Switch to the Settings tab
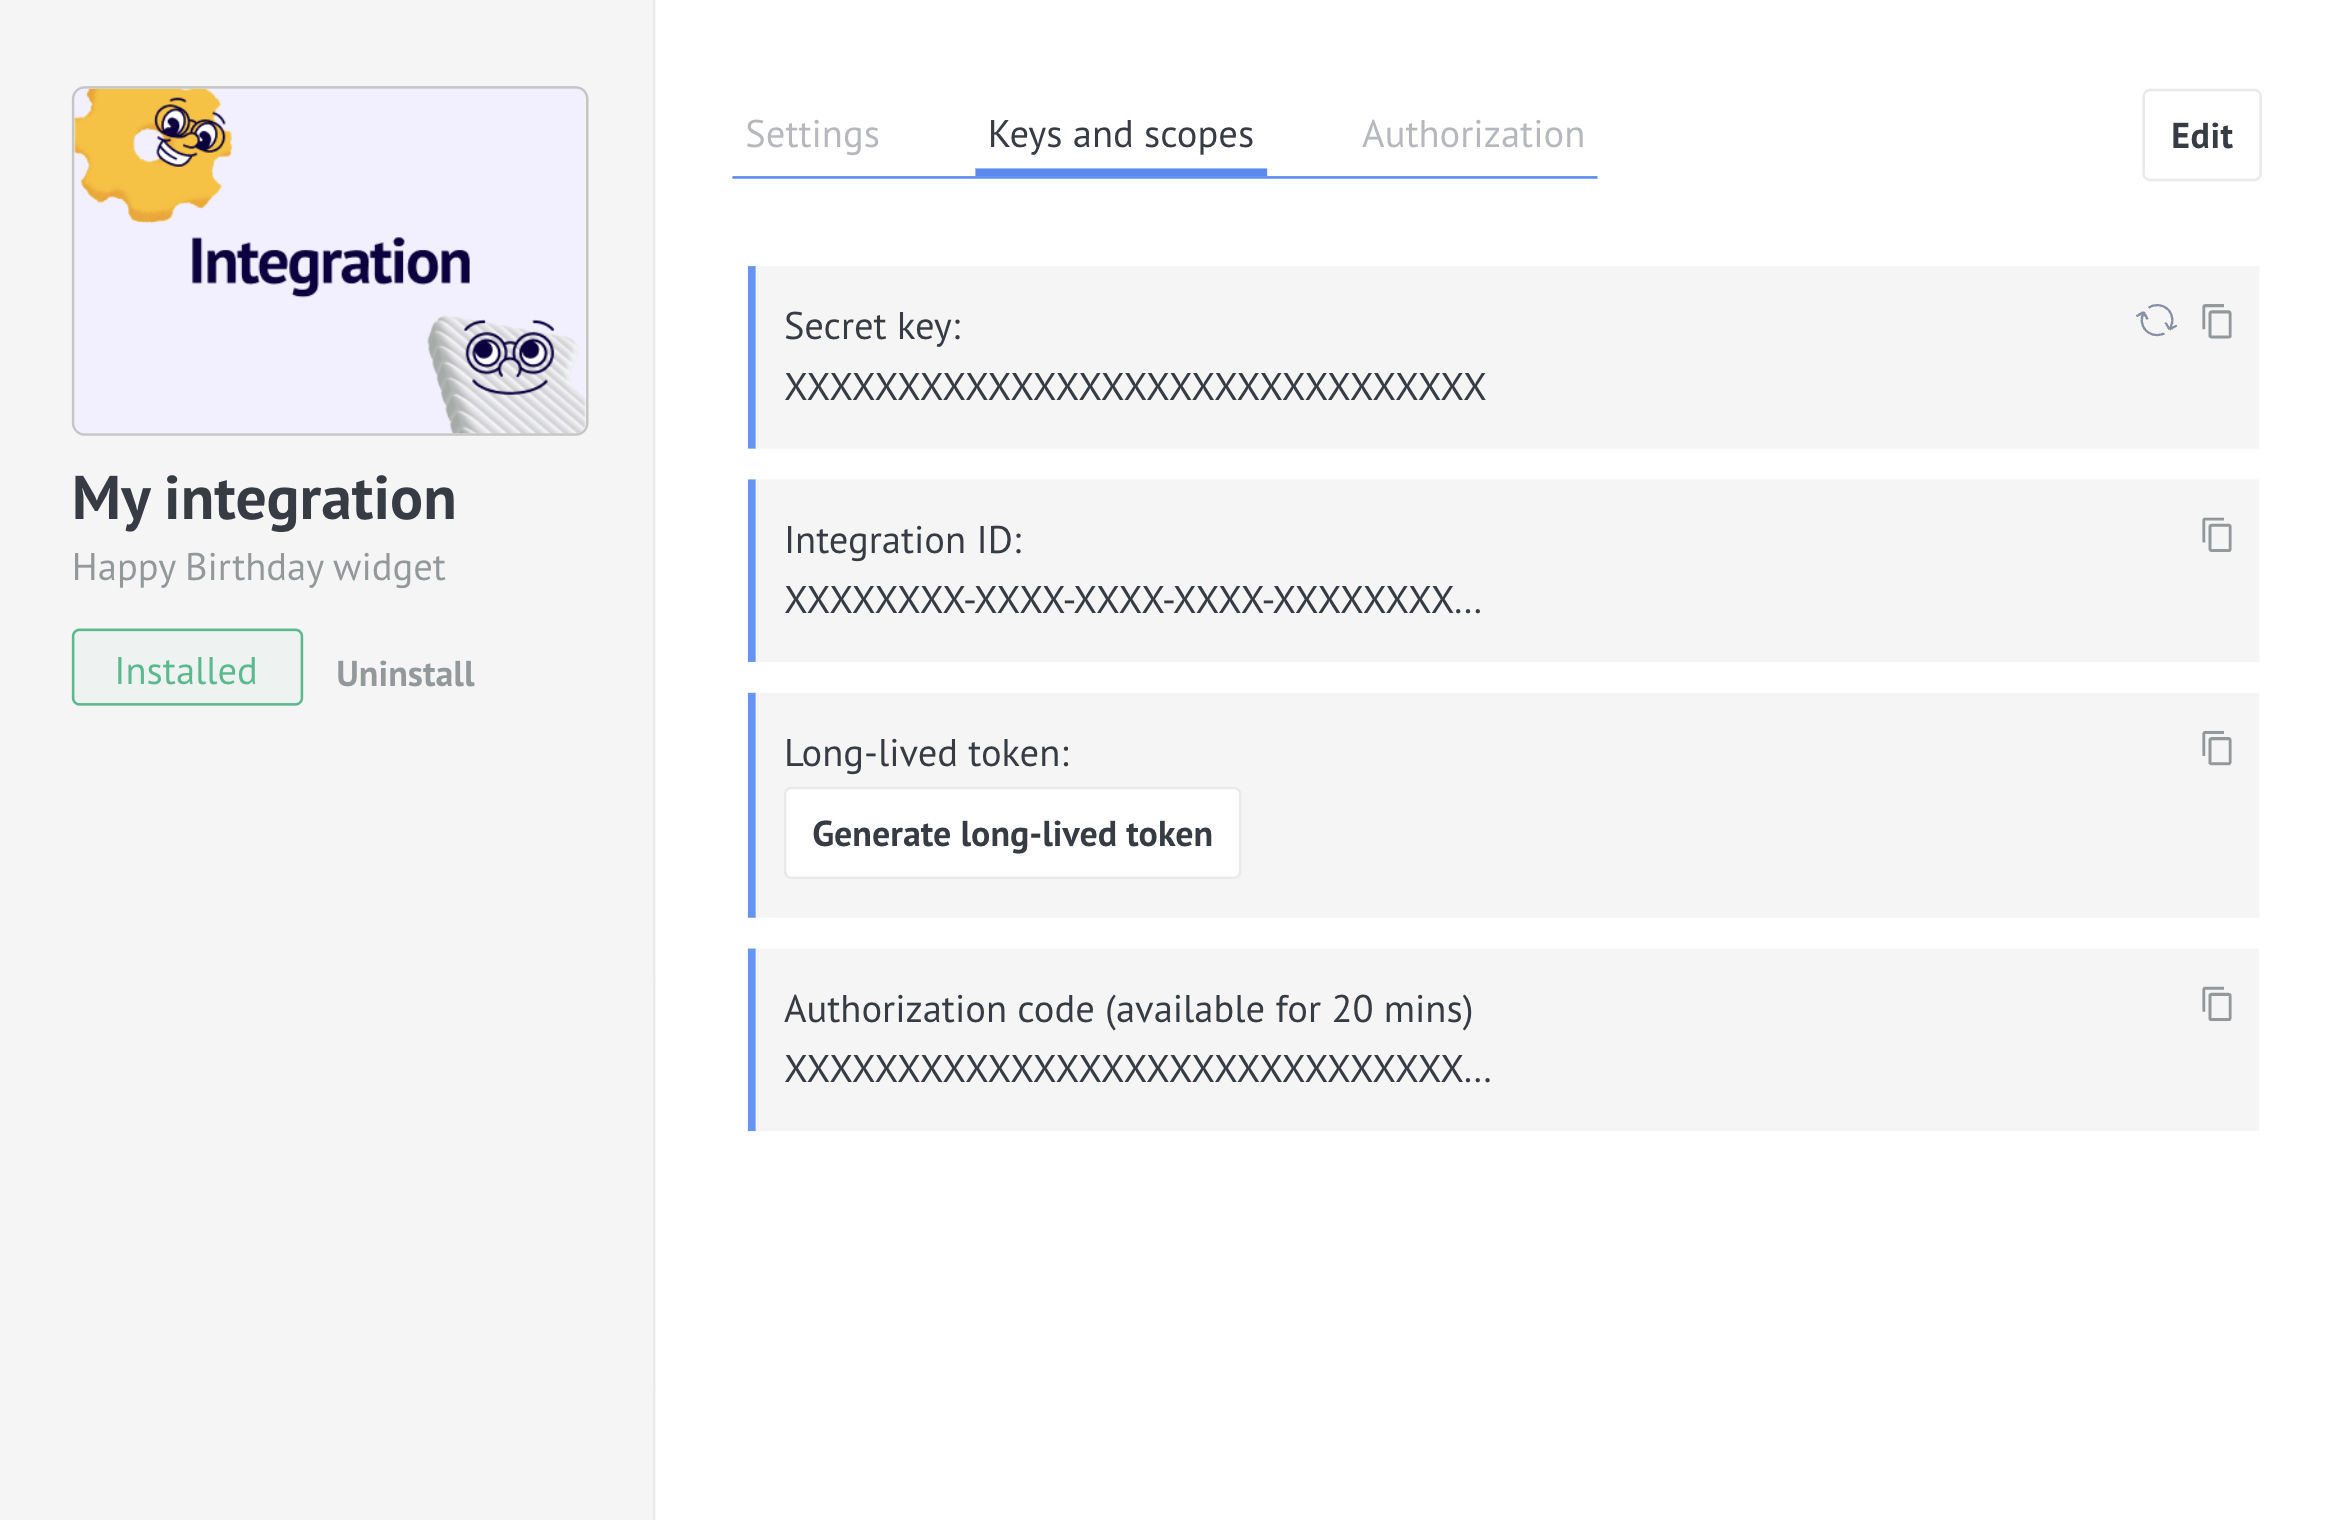2336x1520 pixels. click(x=814, y=134)
